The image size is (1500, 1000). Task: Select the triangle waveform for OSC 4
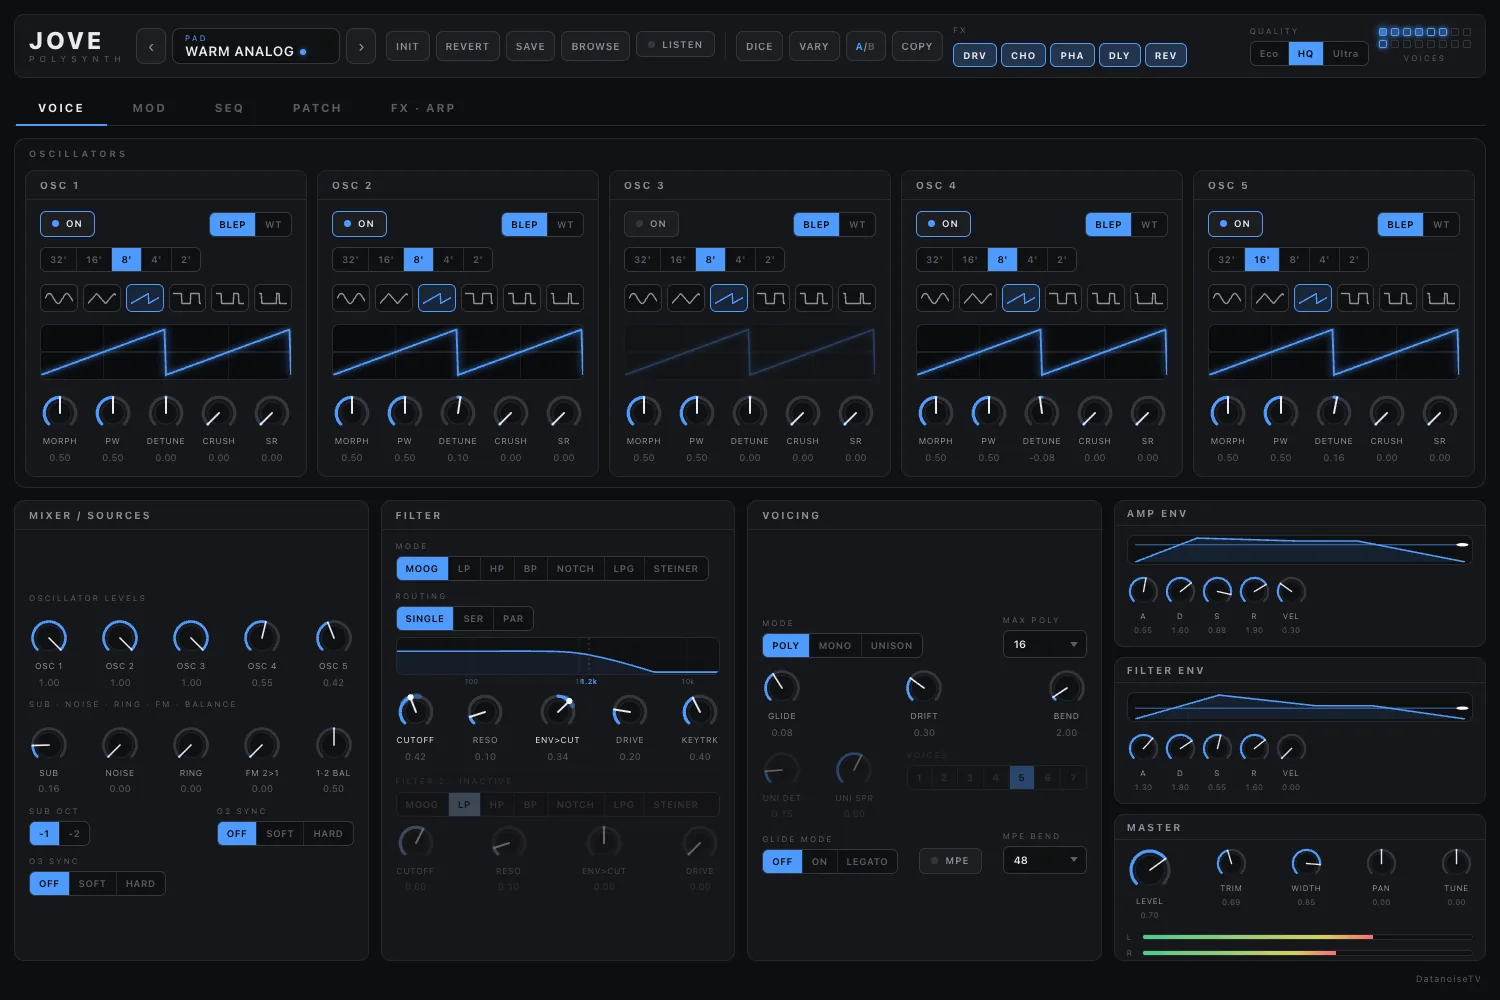(978, 298)
